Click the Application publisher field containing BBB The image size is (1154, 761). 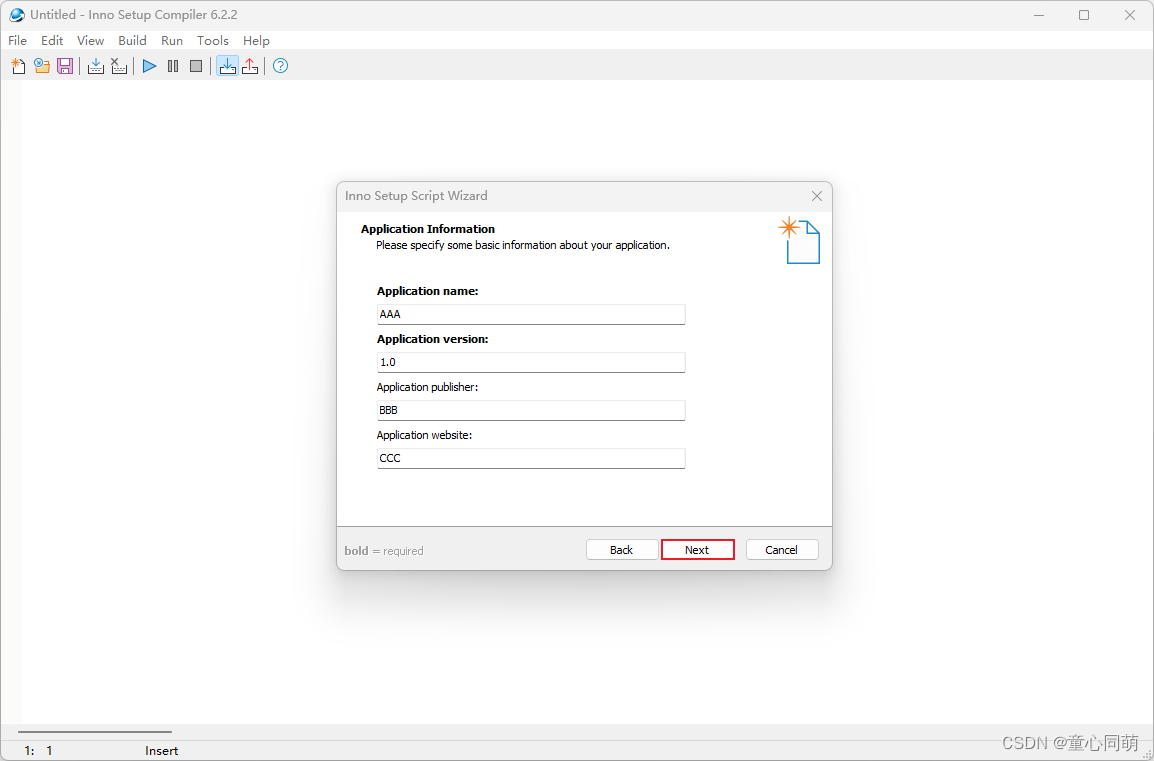pos(531,410)
